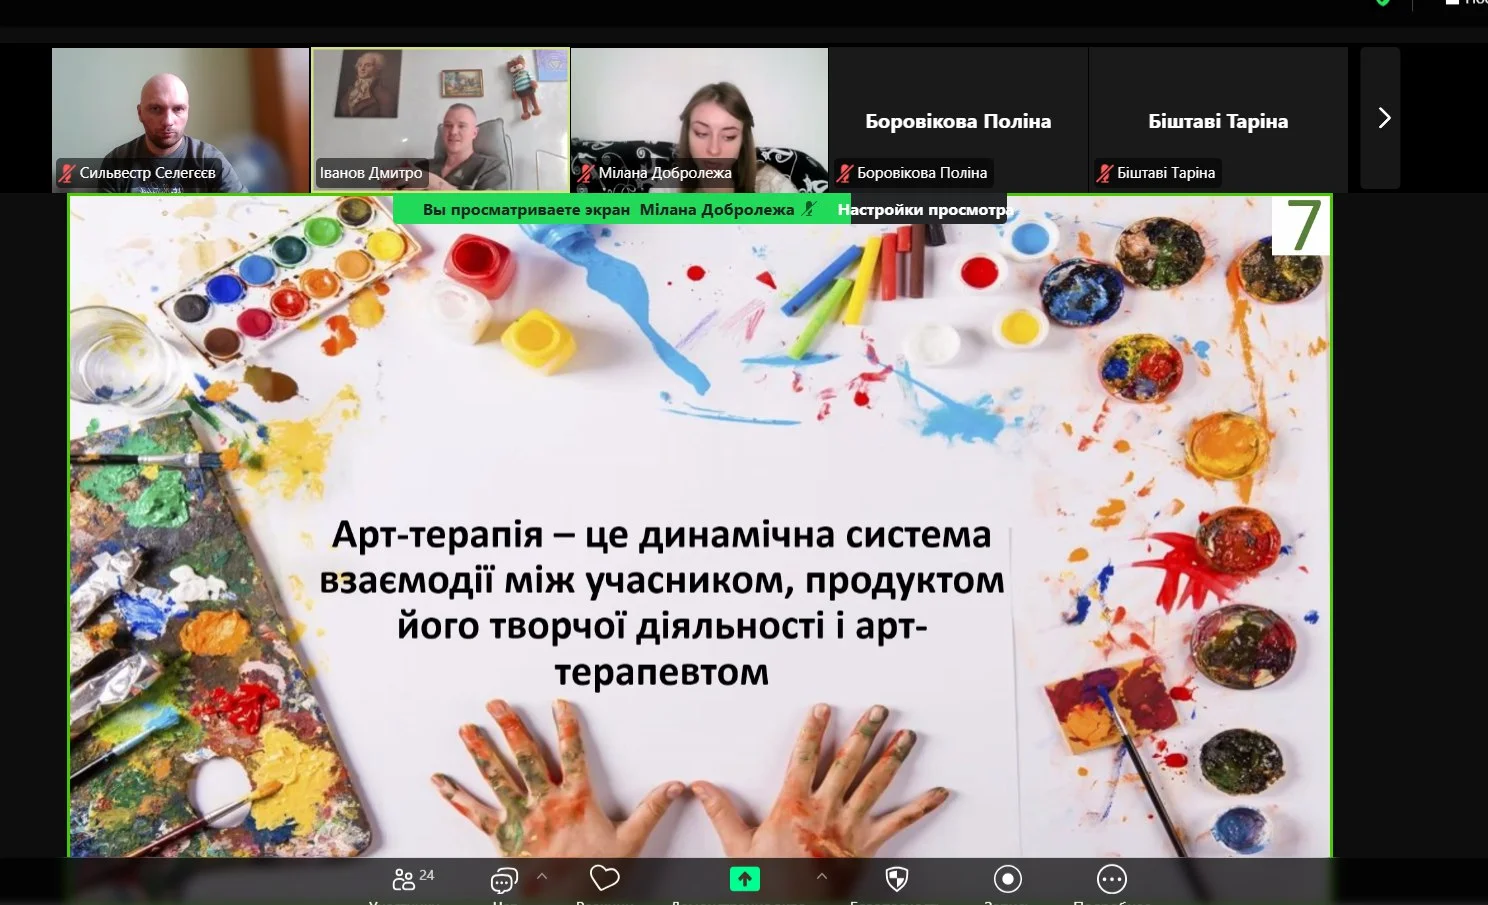
Task: Open Настройки просмотра view options menu
Action: [x=925, y=210]
